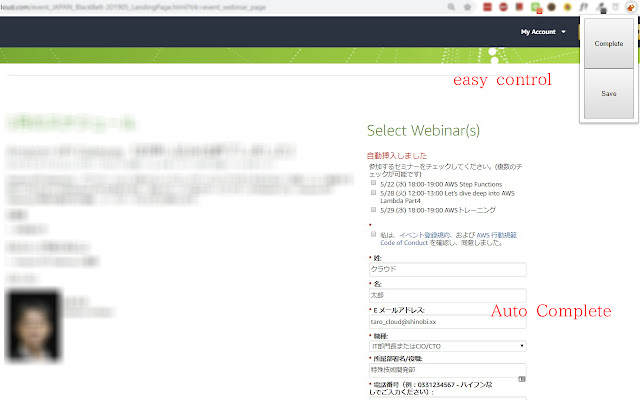
Task: Click the gray person extension icon
Action: (x=600, y=7)
